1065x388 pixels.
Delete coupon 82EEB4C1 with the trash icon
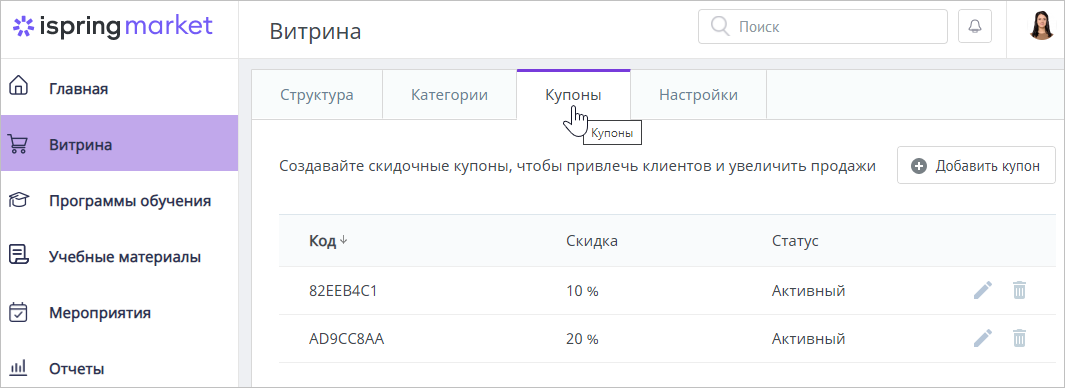[x=1019, y=291]
